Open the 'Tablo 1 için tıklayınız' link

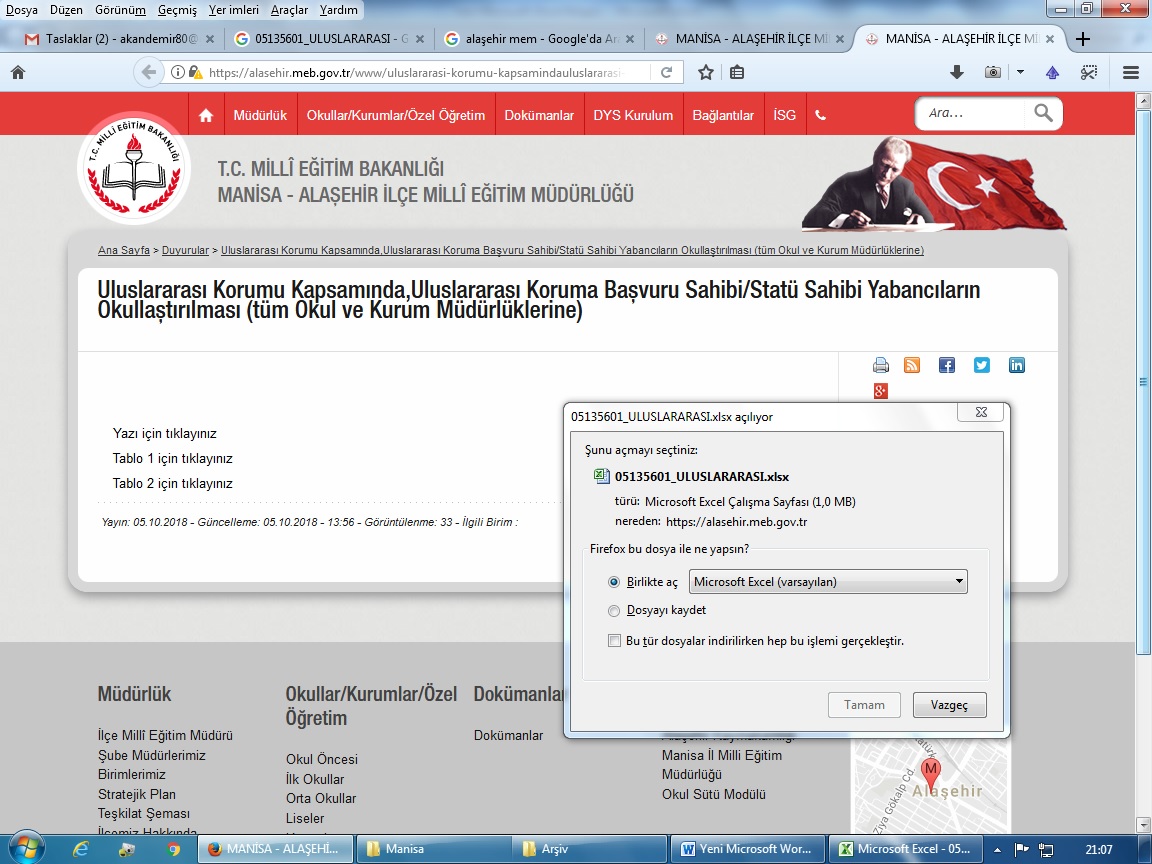click(173, 458)
